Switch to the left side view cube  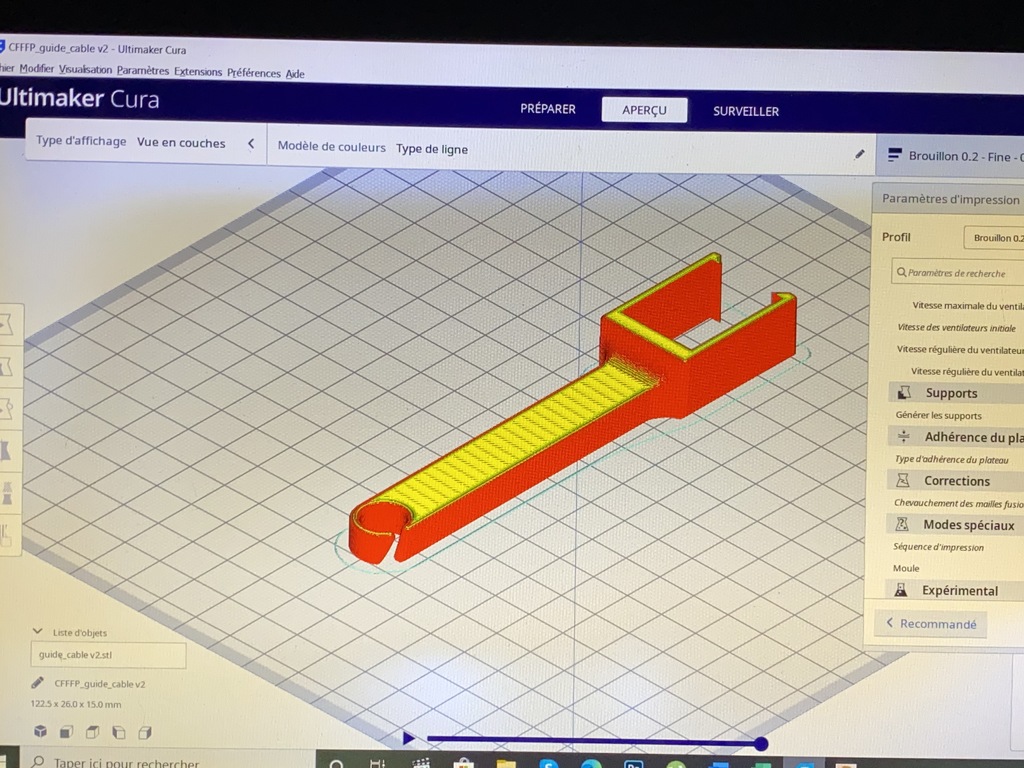coord(118,732)
